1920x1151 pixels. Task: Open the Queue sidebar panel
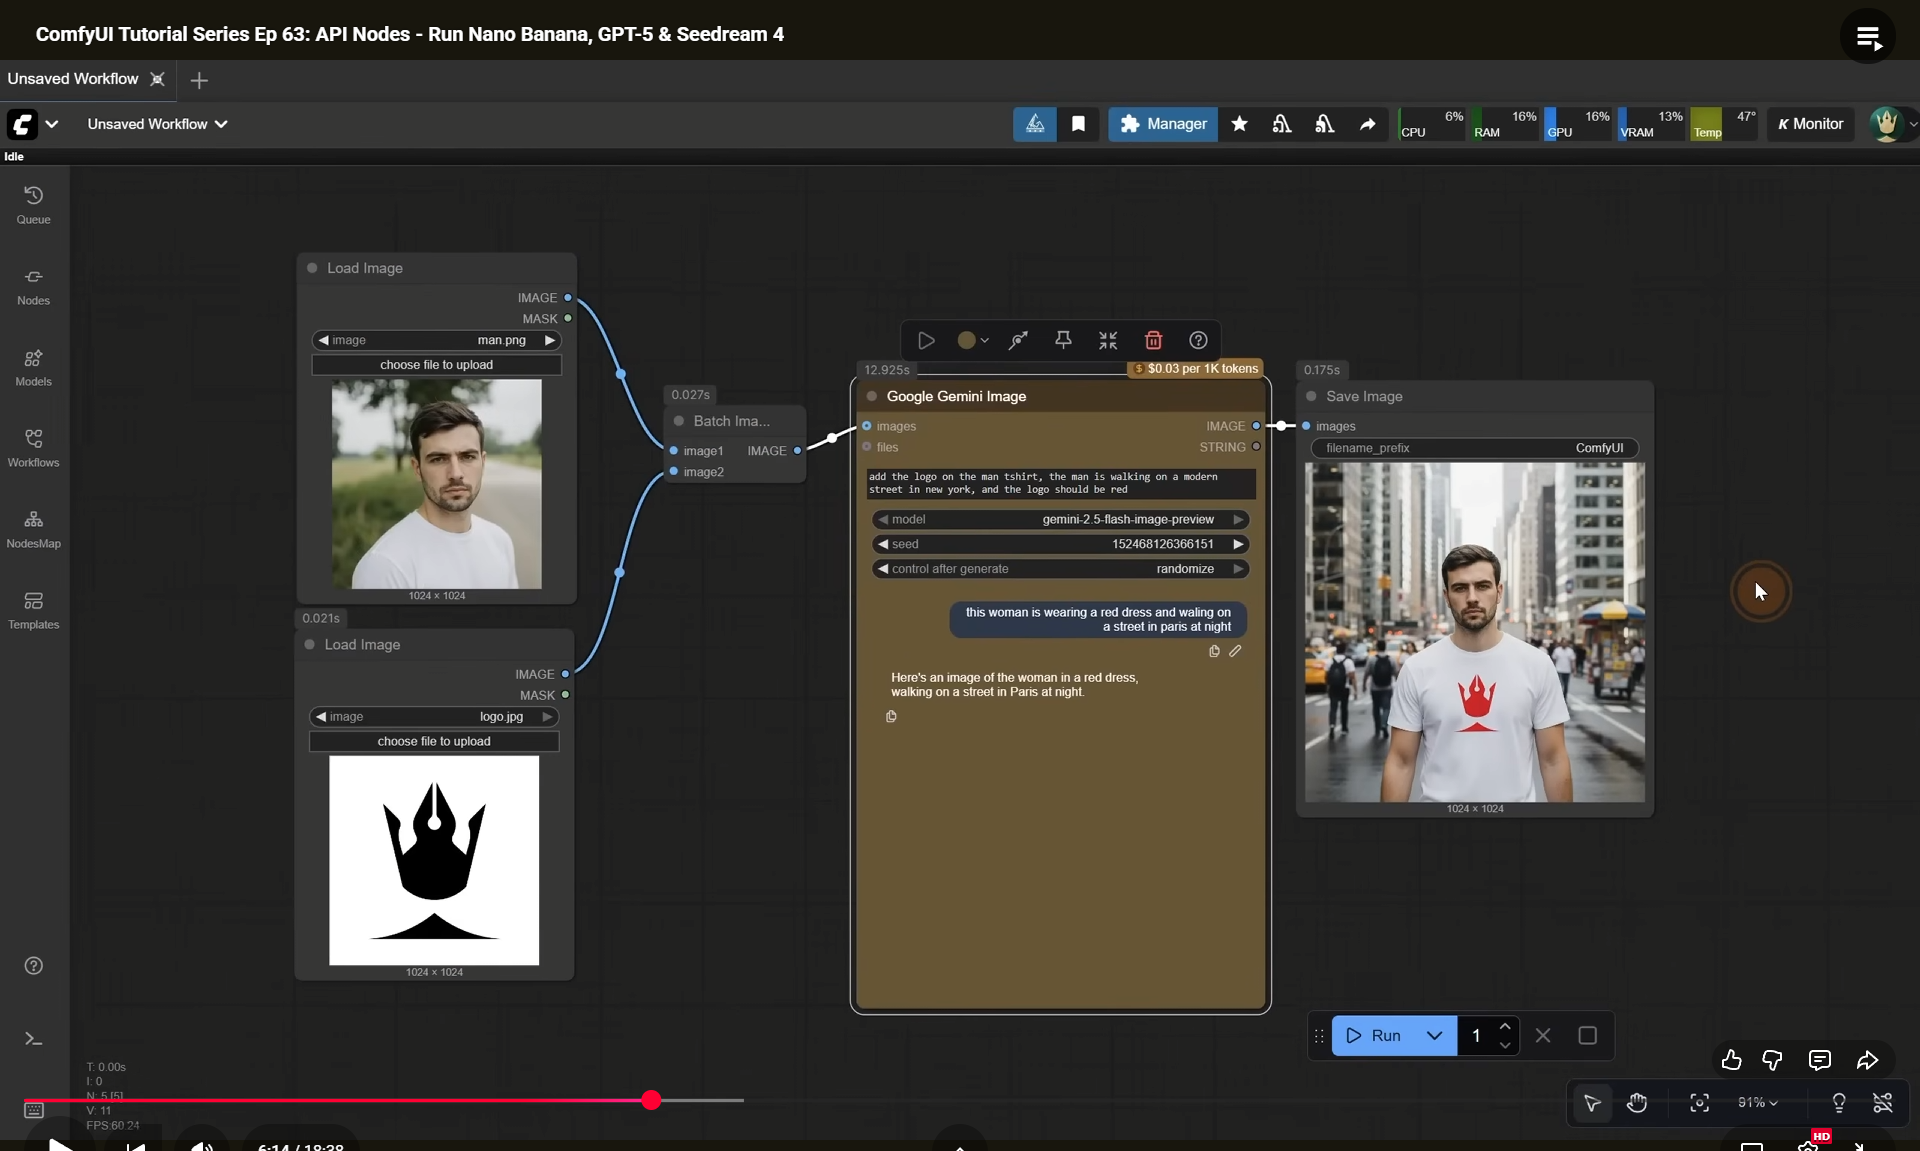coord(33,204)
